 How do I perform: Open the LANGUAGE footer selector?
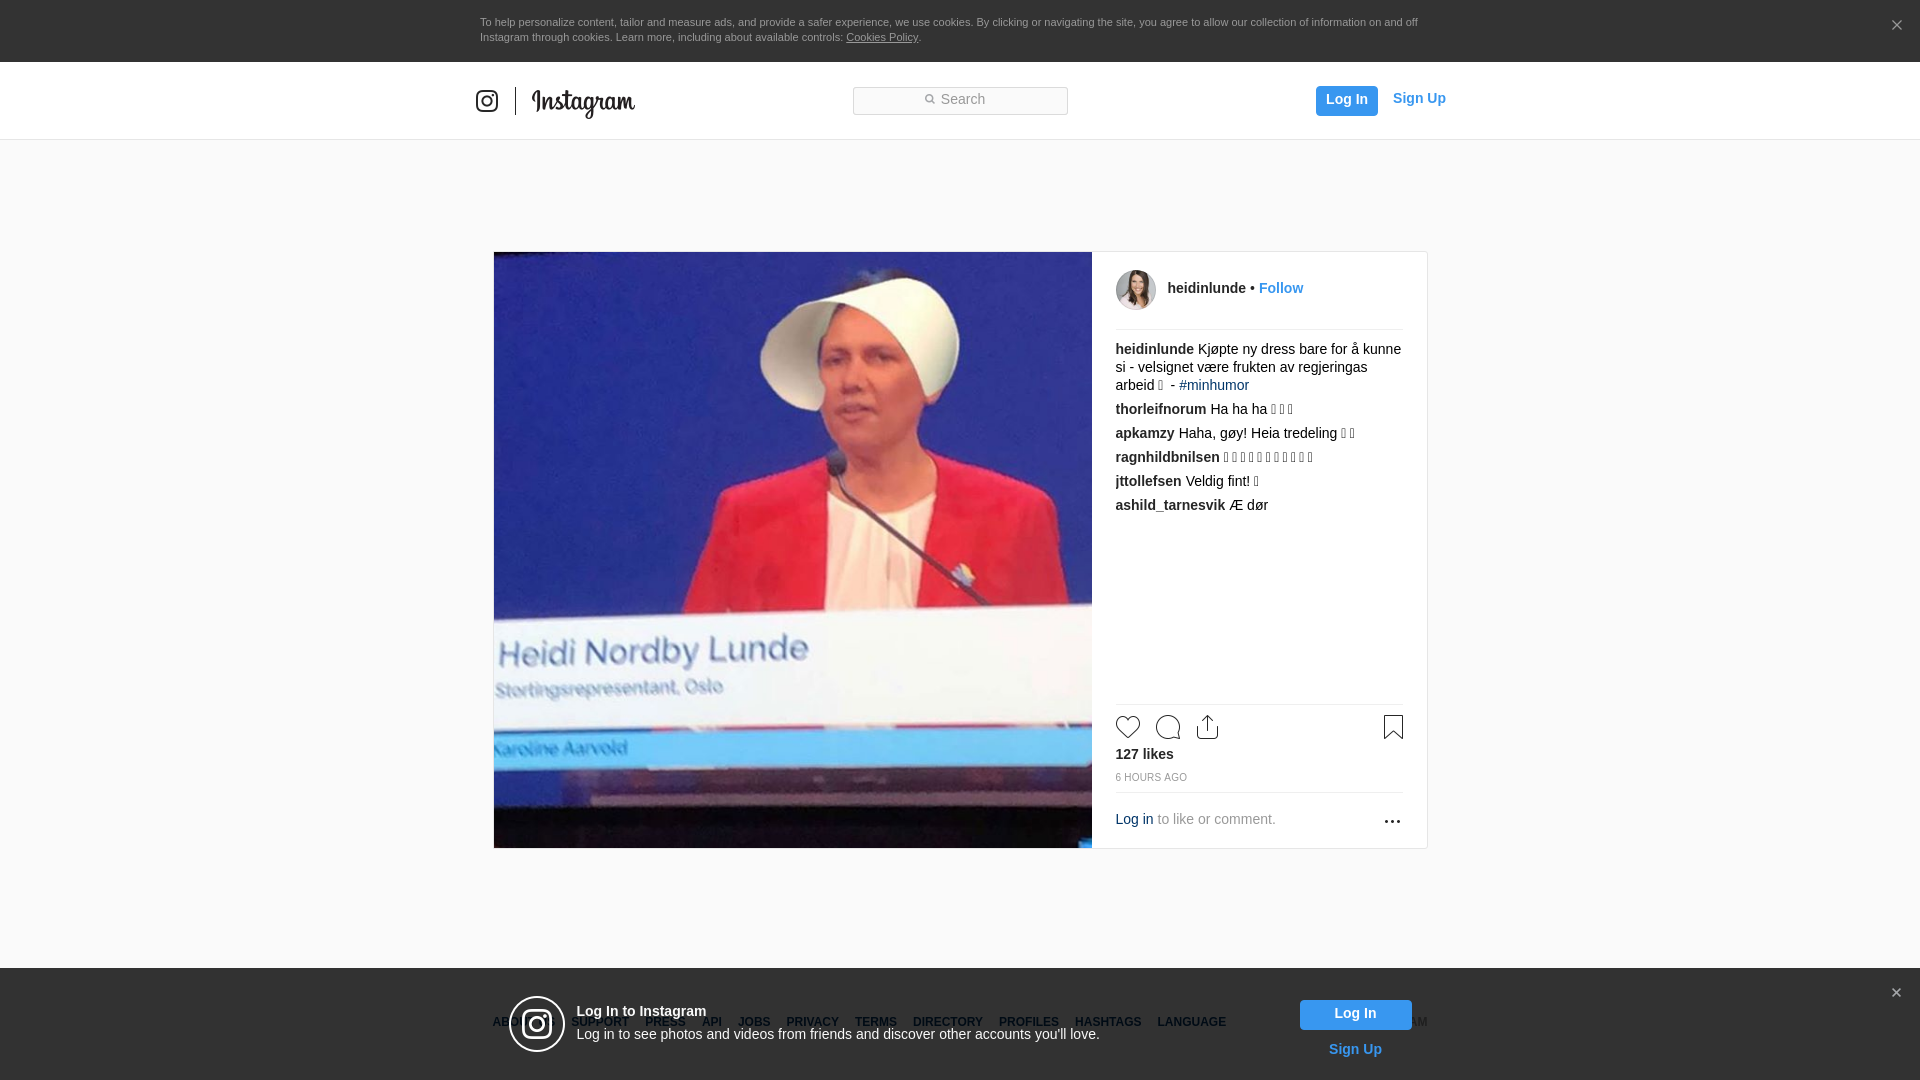coord(1191,1022)
